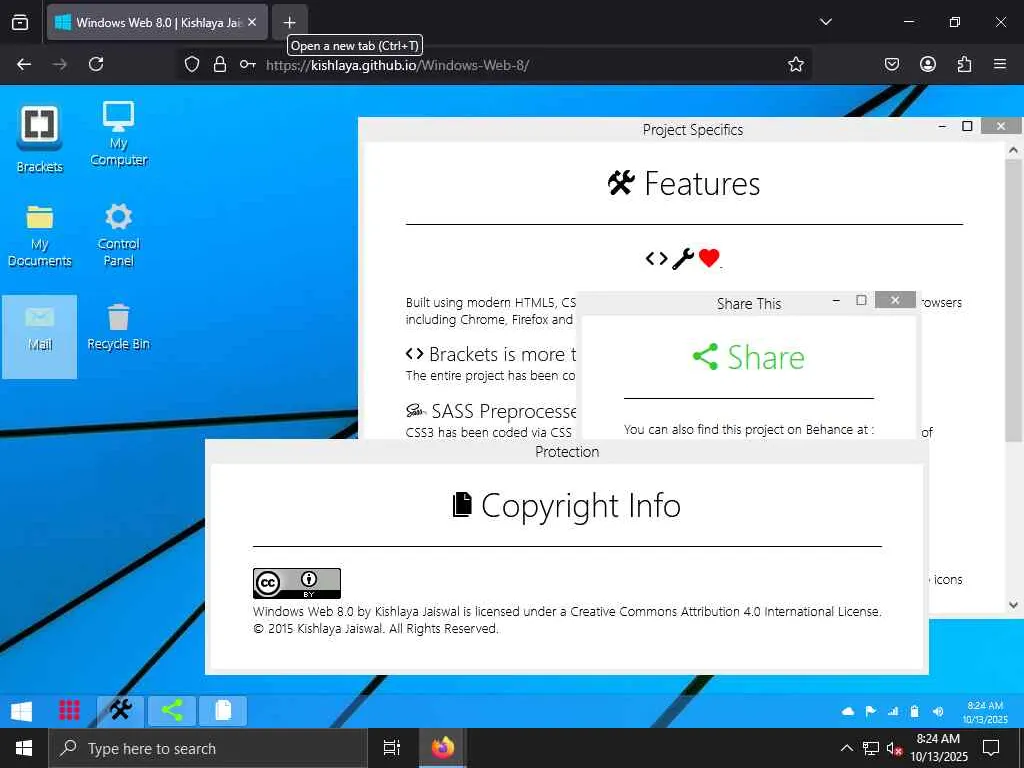The height and width of the screenshot is (768, 1024).
Task: Select the Protection window title bar
Action: pos(567,452)
